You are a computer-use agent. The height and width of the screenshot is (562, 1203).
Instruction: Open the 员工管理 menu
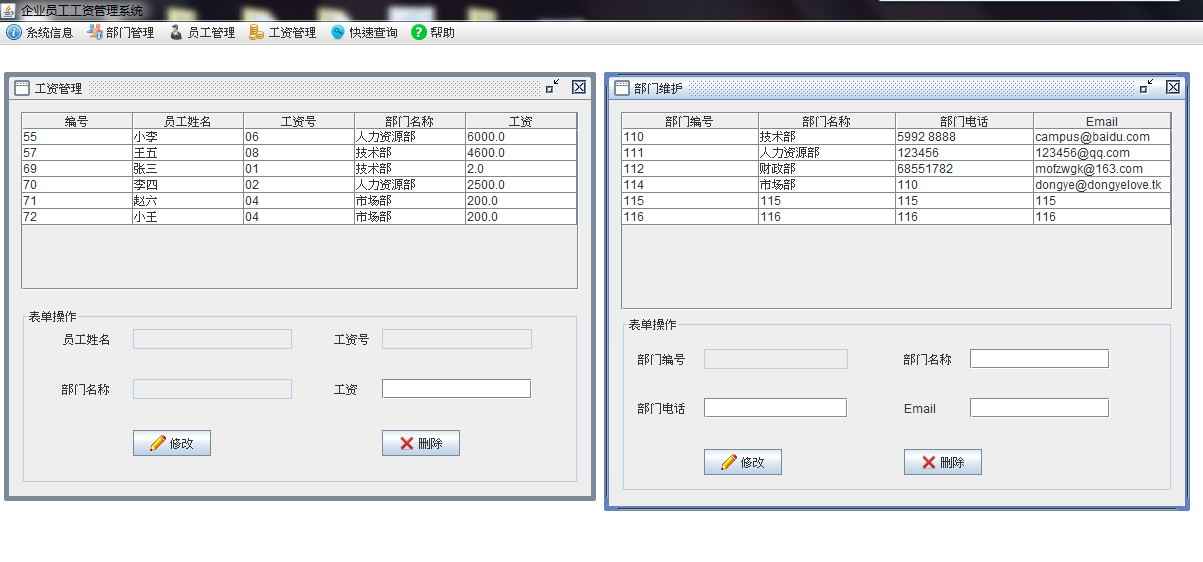tap(201, 33)
